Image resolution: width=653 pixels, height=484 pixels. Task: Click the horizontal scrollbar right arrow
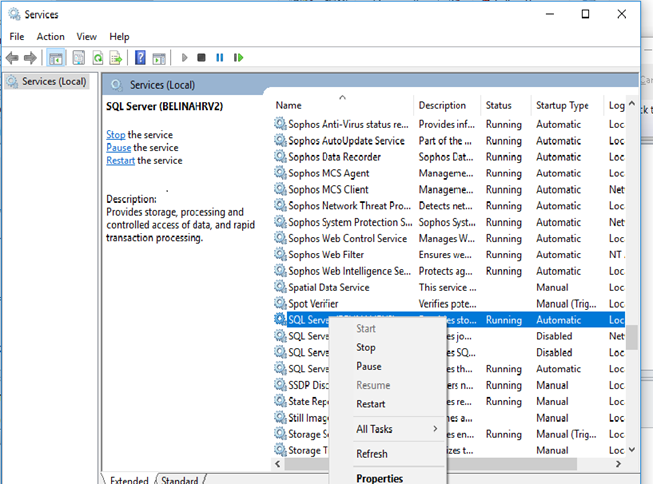click(618, 464)
